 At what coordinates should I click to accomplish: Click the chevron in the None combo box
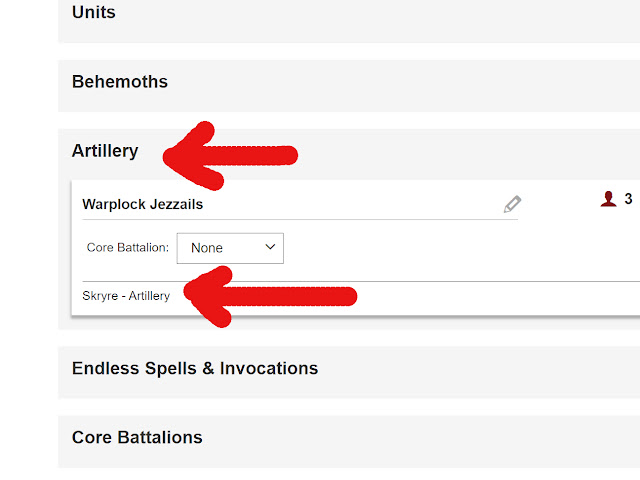coord(269,247)
